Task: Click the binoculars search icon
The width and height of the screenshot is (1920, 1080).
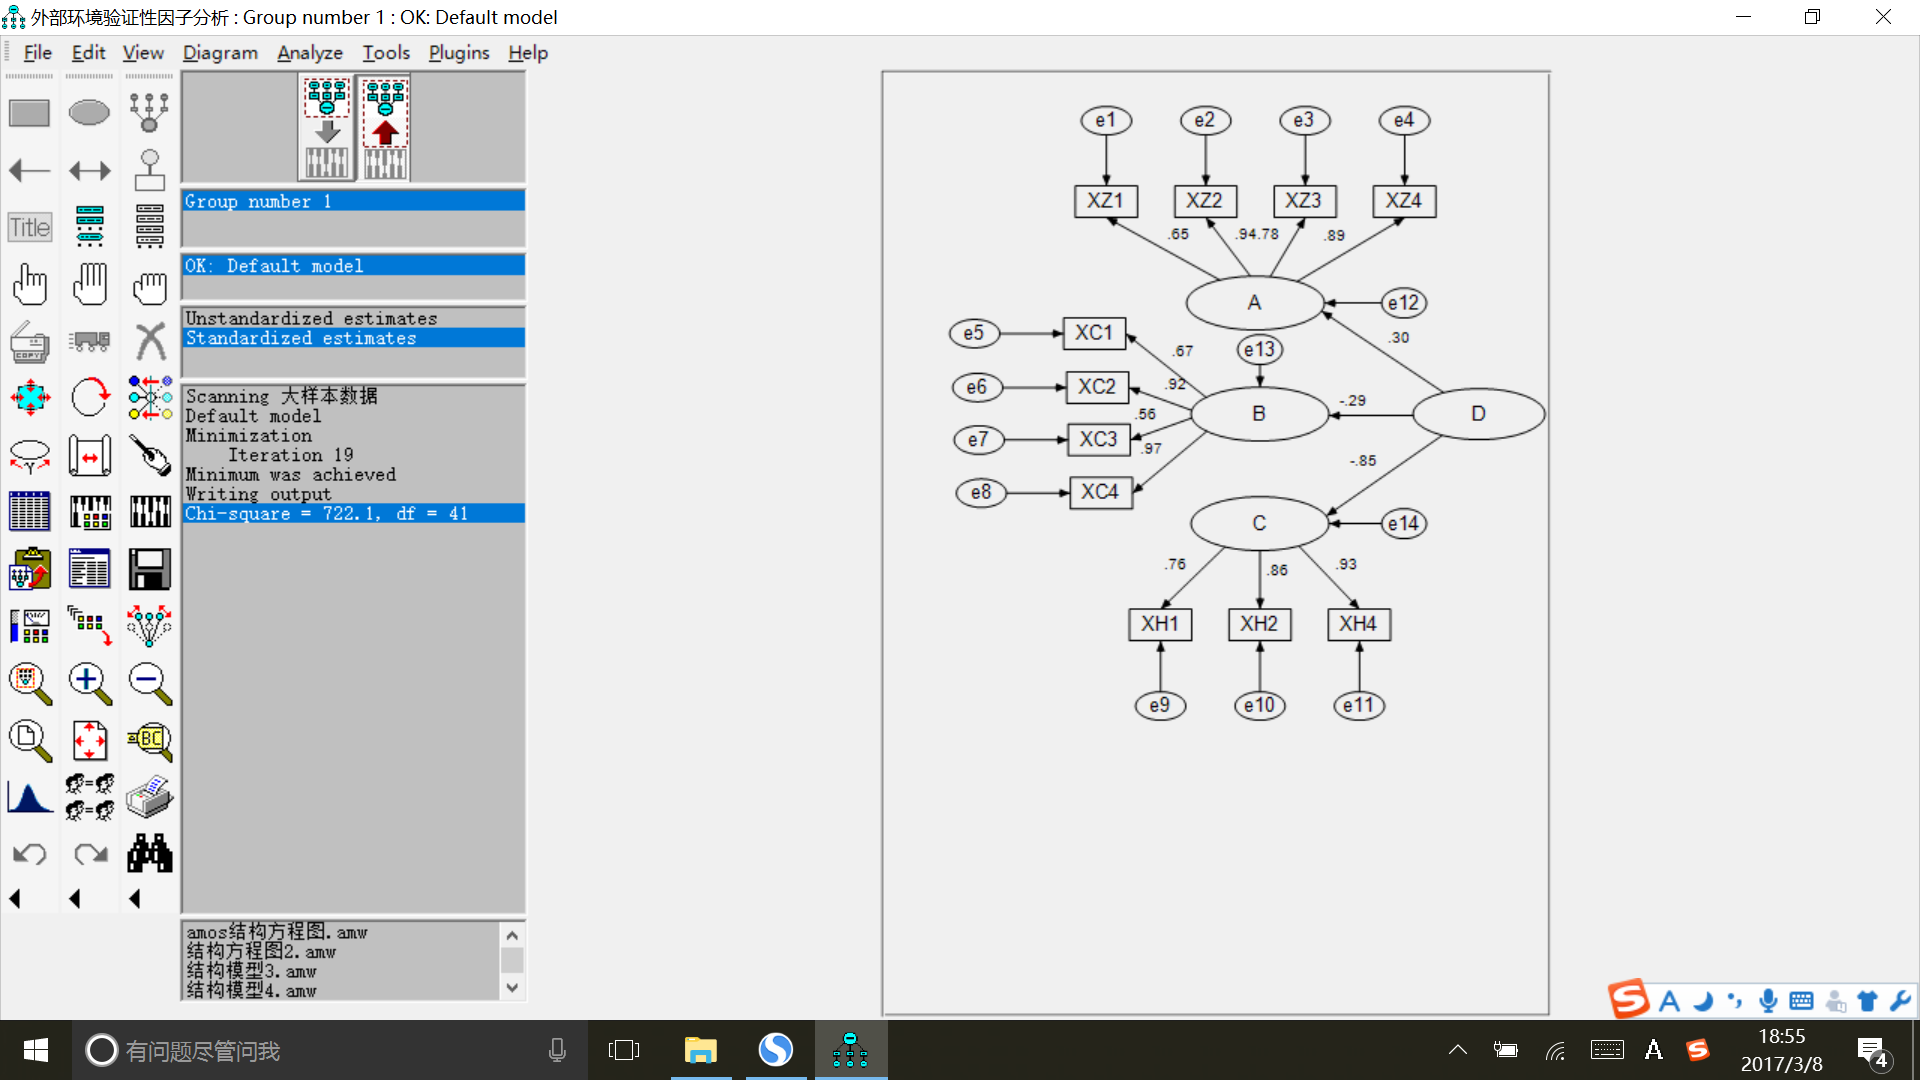Action: 150,854
